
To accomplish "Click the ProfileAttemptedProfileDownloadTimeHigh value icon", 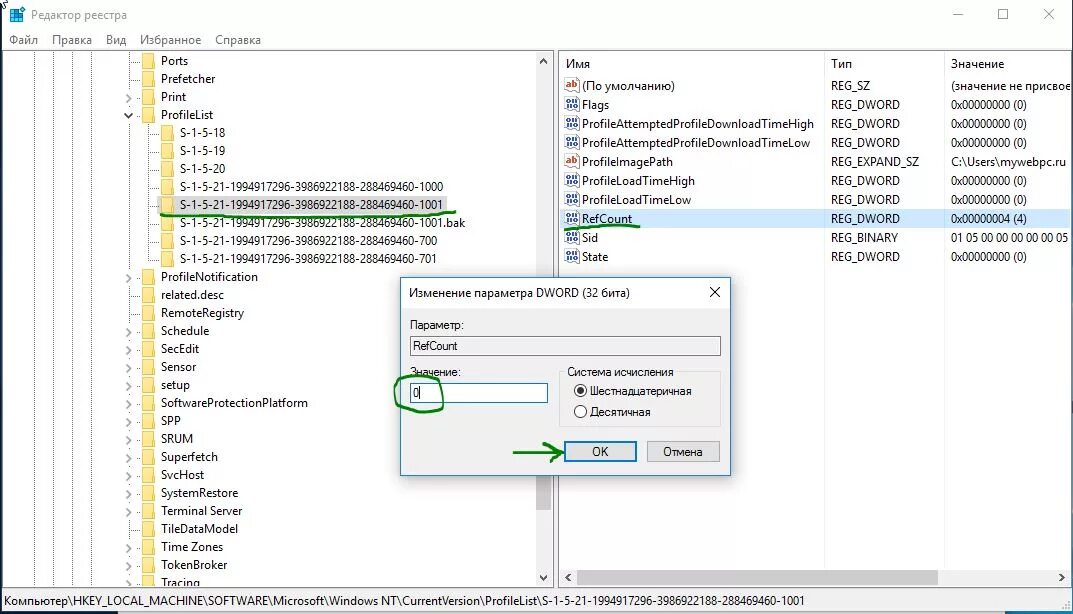I will pyautogui.click(x=571, y=123).
